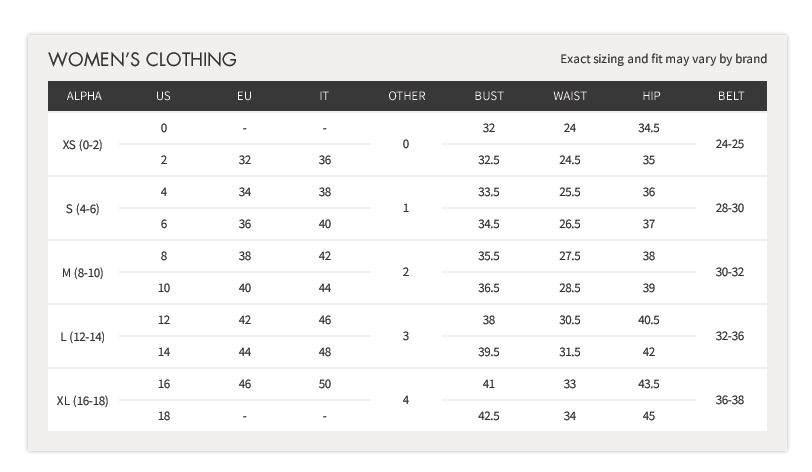Click the L (12-14) size row label

[x=83, y=336]
